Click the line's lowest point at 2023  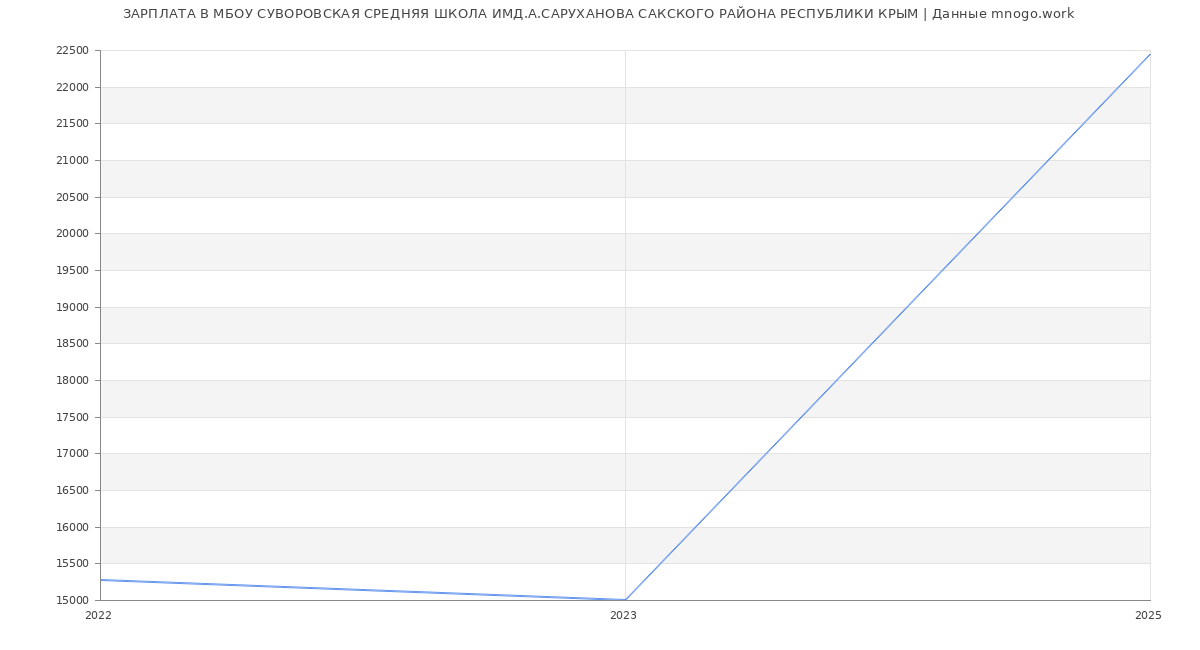click(625, 600)
